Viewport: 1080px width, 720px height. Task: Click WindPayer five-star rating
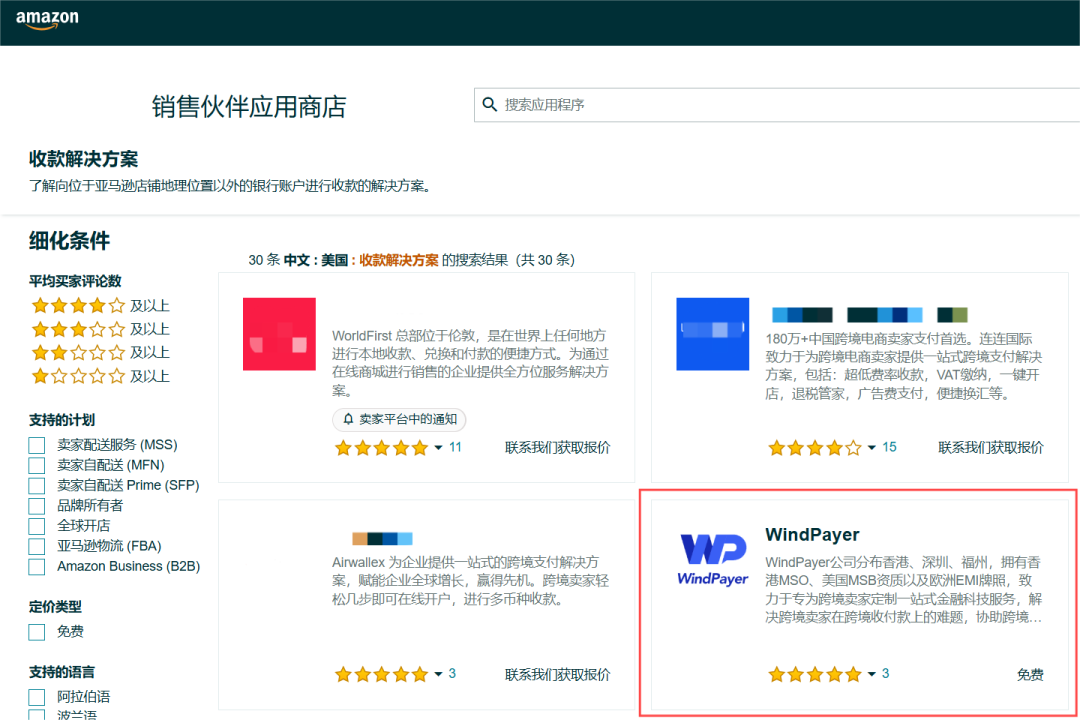coord(815,675)
